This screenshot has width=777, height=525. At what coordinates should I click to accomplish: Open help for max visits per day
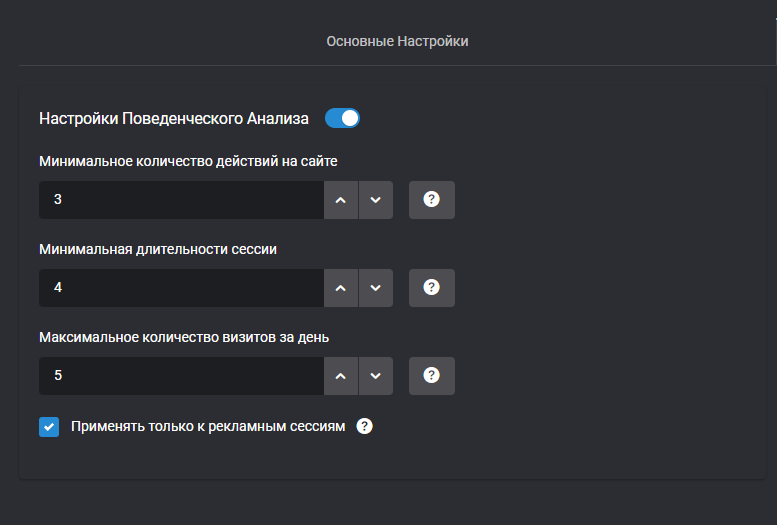[x=432, y=376]
